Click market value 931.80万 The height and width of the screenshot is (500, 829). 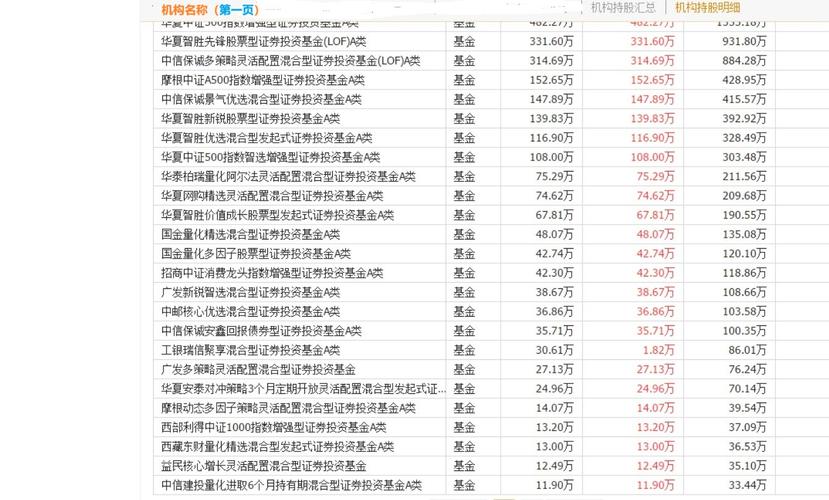pos(744,41)
